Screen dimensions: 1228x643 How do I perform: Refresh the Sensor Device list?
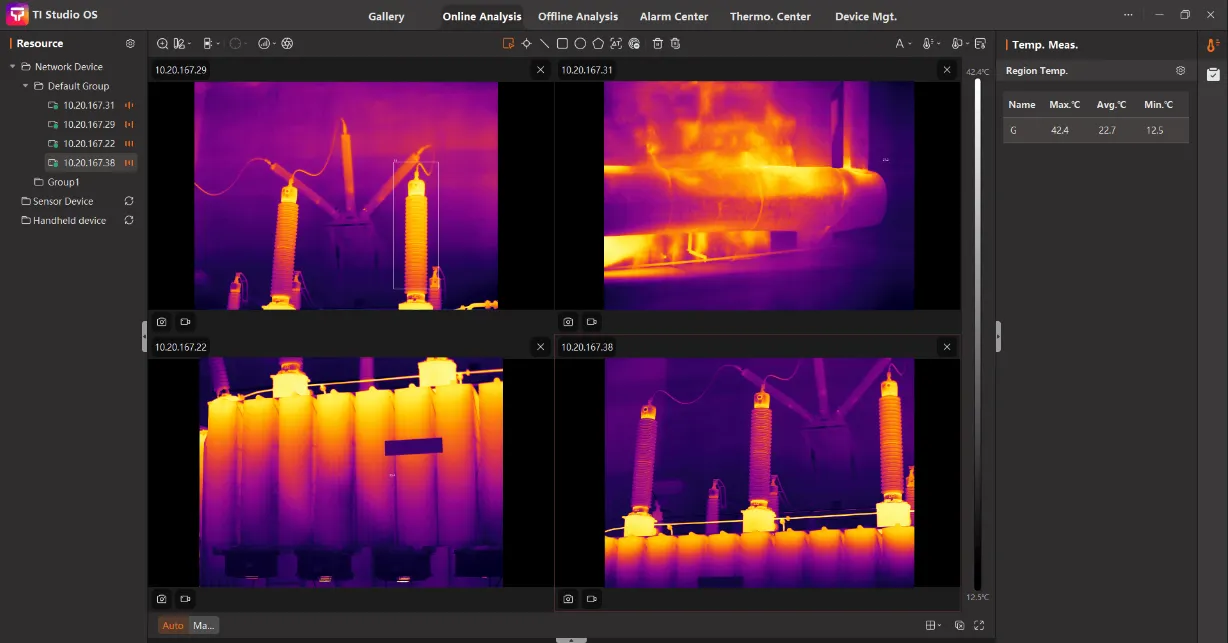[x=129, y=201]
